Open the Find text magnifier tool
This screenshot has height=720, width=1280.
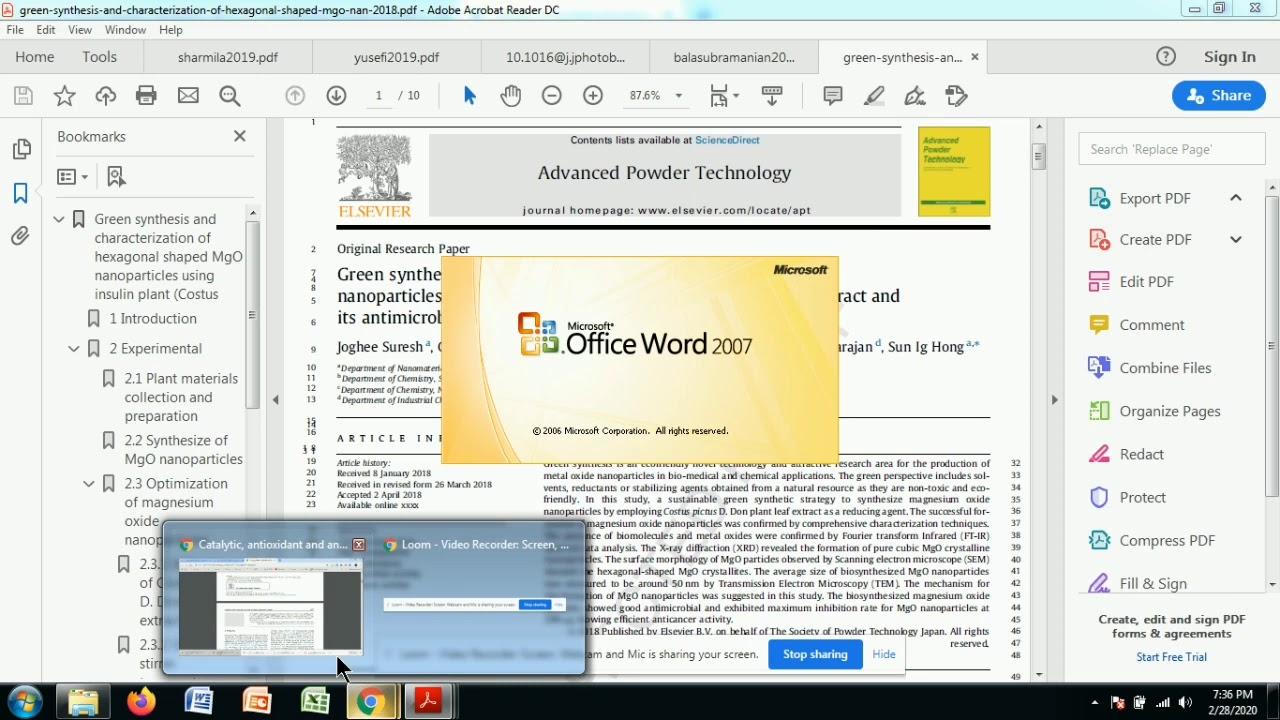click(230, 96)
